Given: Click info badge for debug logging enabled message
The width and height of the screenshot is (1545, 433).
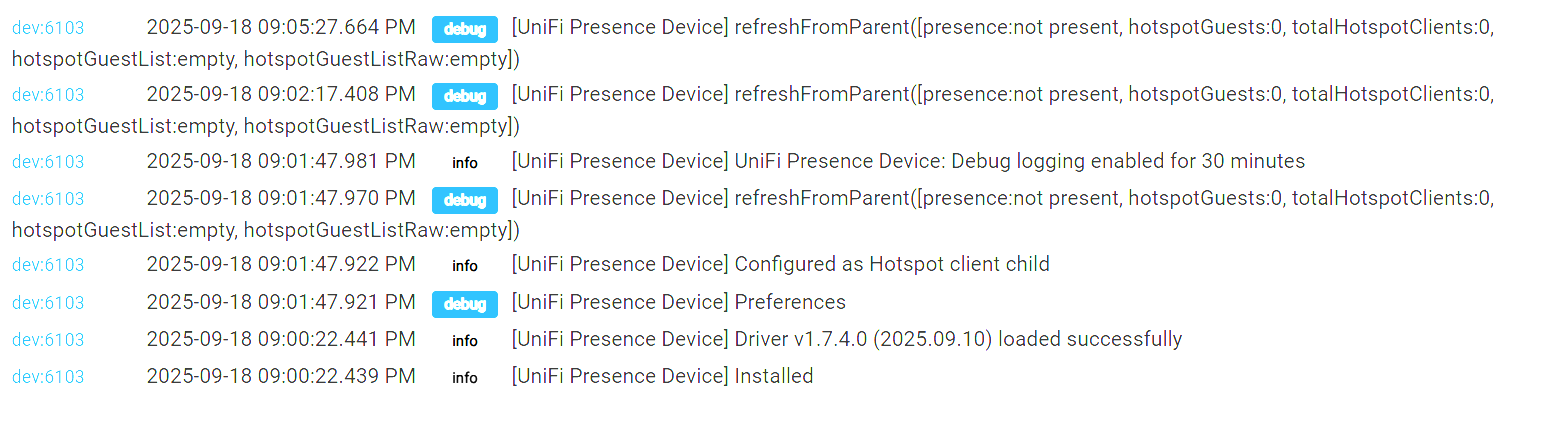Looking at the screenshot, I should [x=465, y=163].
